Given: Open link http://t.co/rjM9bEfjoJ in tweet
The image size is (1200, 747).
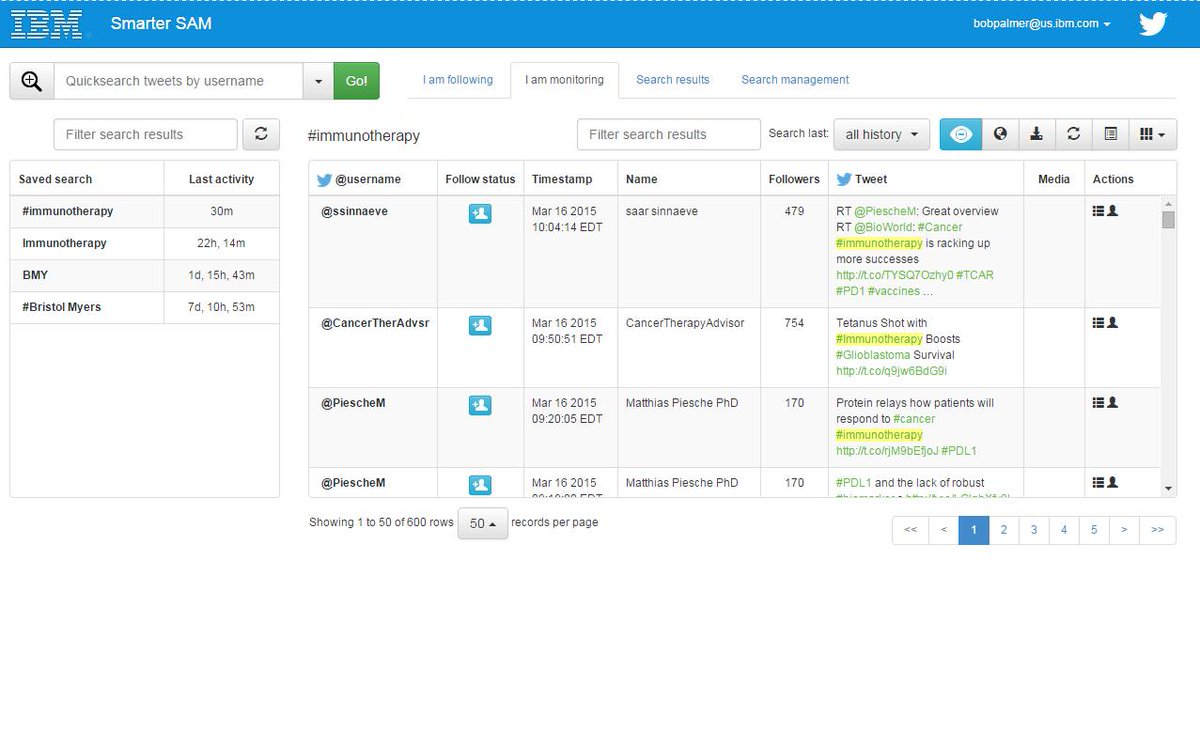Looking at the screenshot, I should click(x=887, y=451).
